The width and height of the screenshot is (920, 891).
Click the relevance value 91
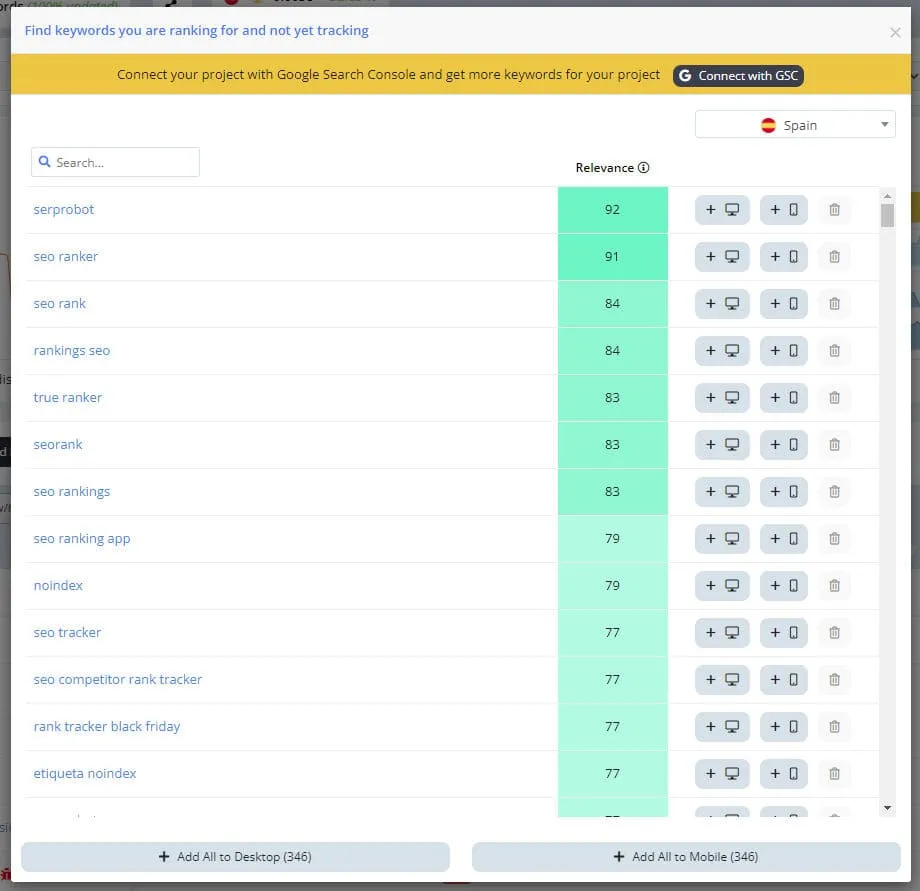[612, 257]
